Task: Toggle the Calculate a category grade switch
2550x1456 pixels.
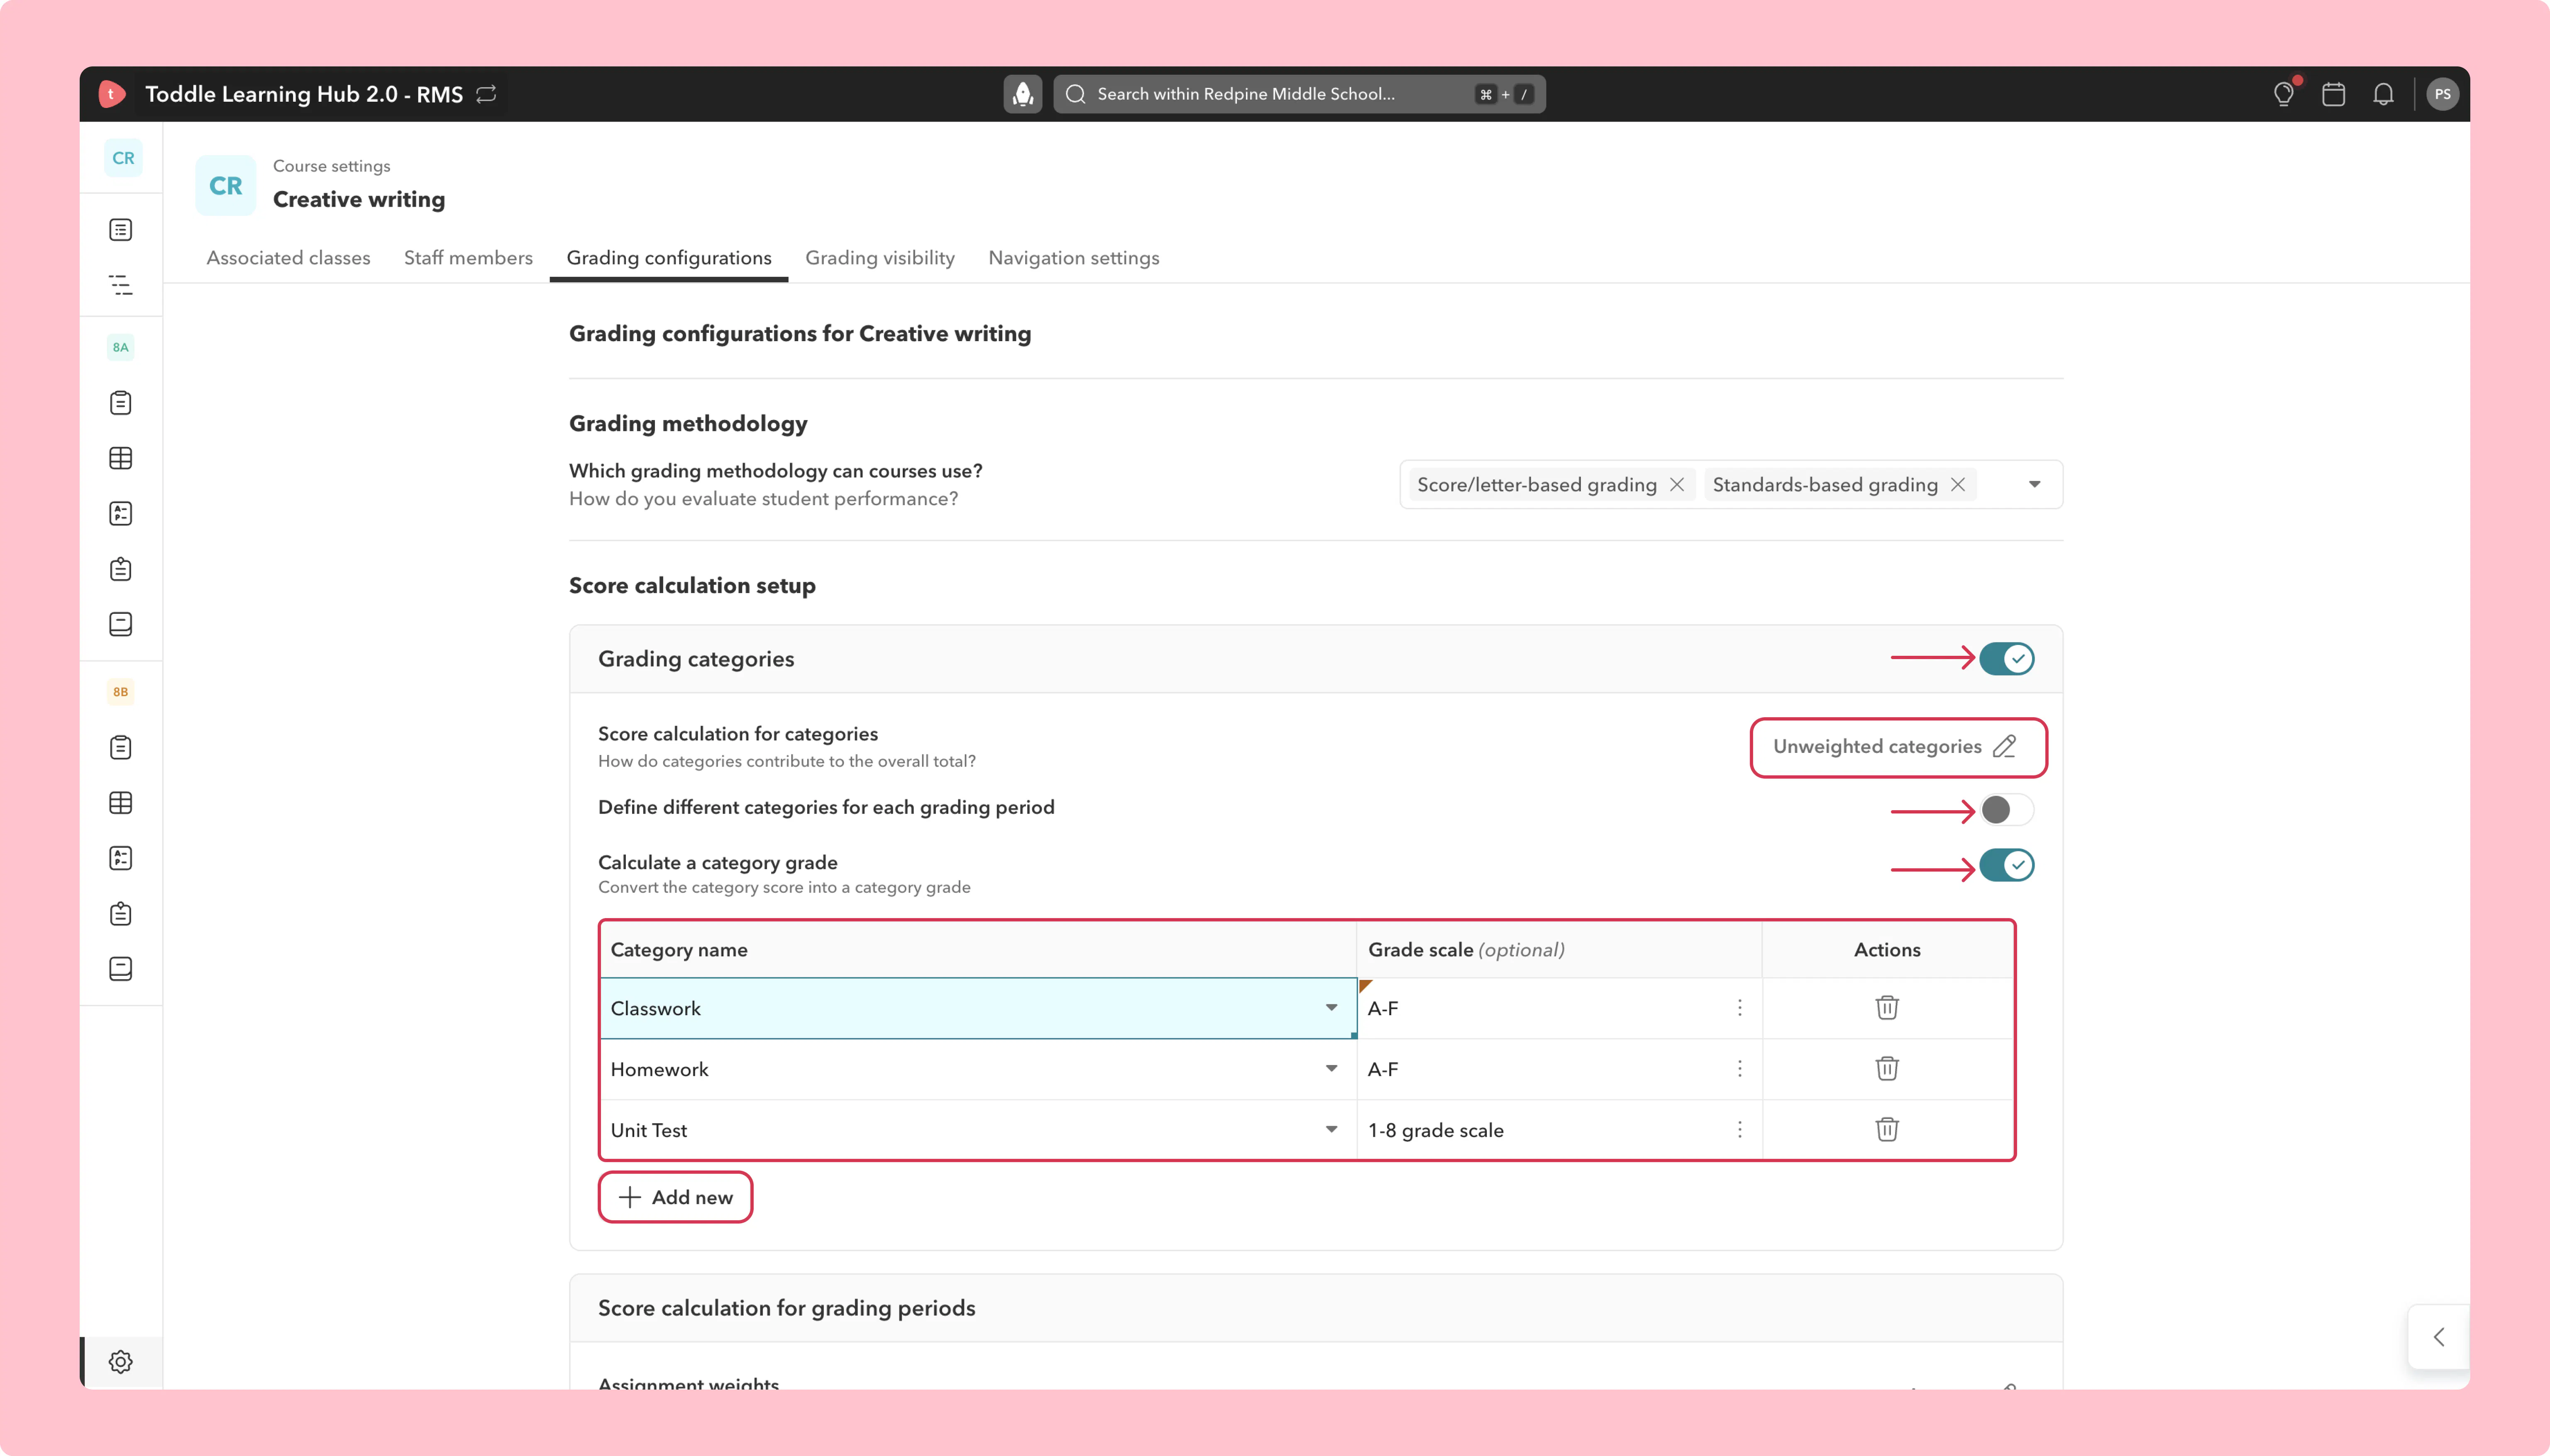Action: click(2007, 865)
